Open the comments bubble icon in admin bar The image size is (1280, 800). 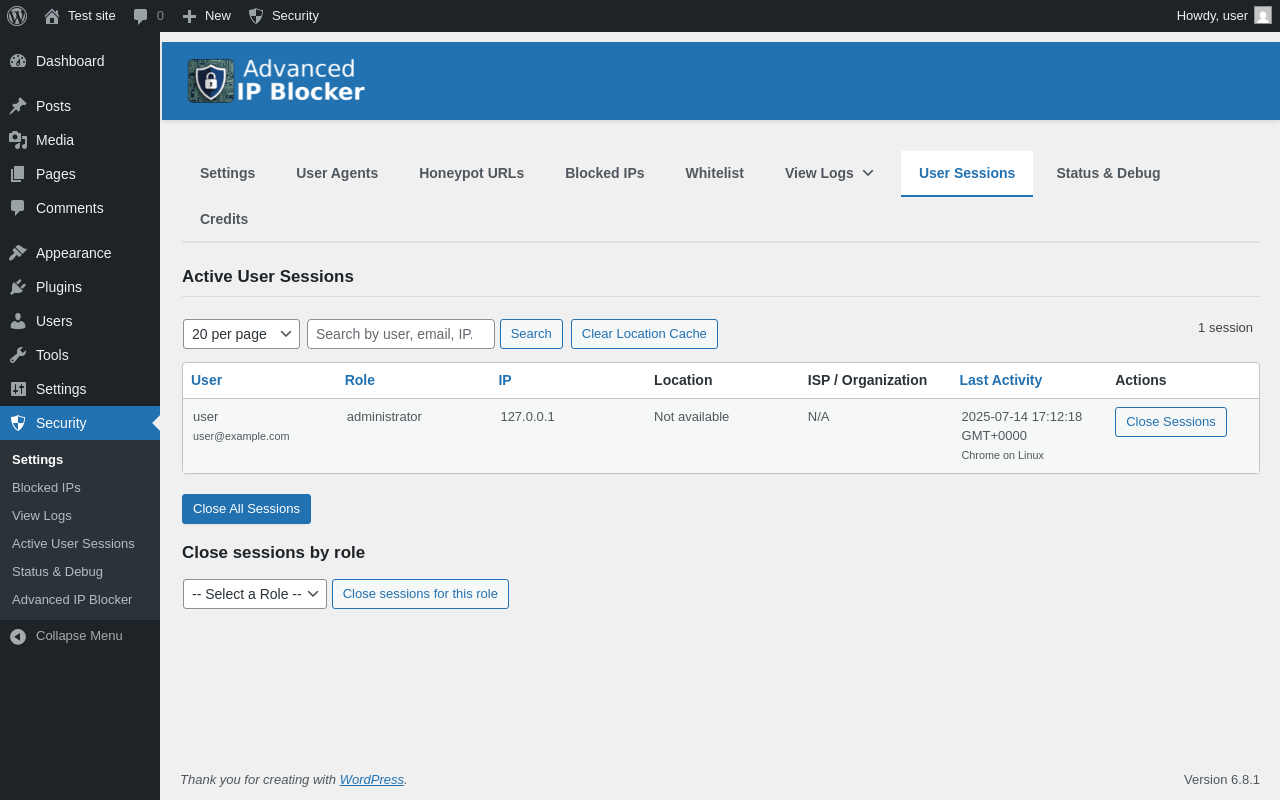click(x=141, y=16)
